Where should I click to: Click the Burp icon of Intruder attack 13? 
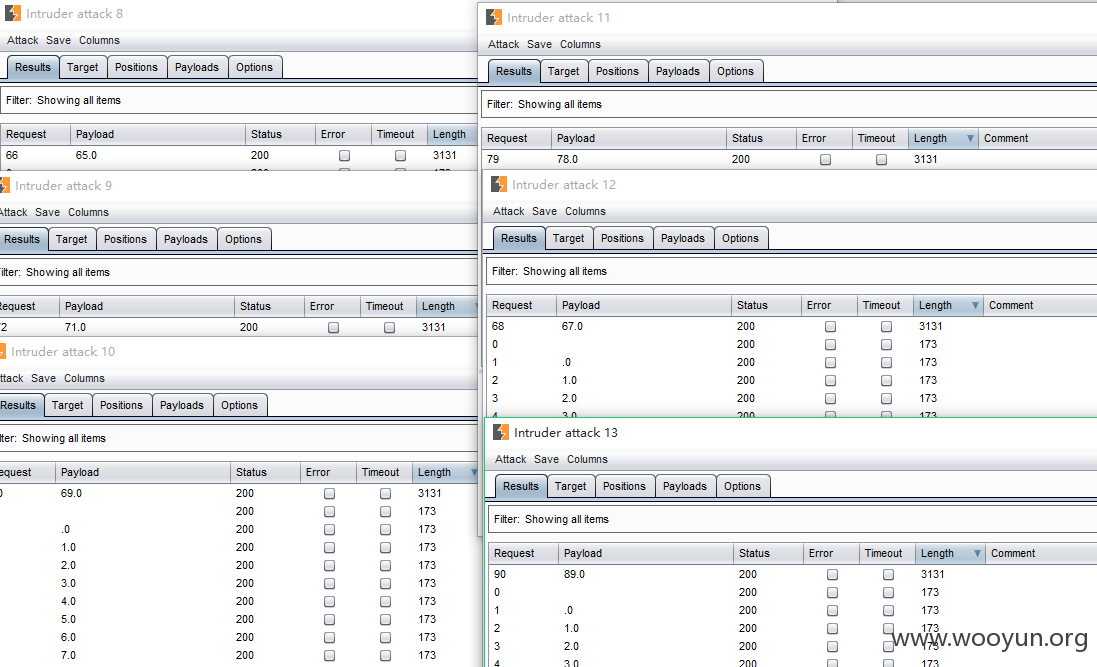point(501,433)
